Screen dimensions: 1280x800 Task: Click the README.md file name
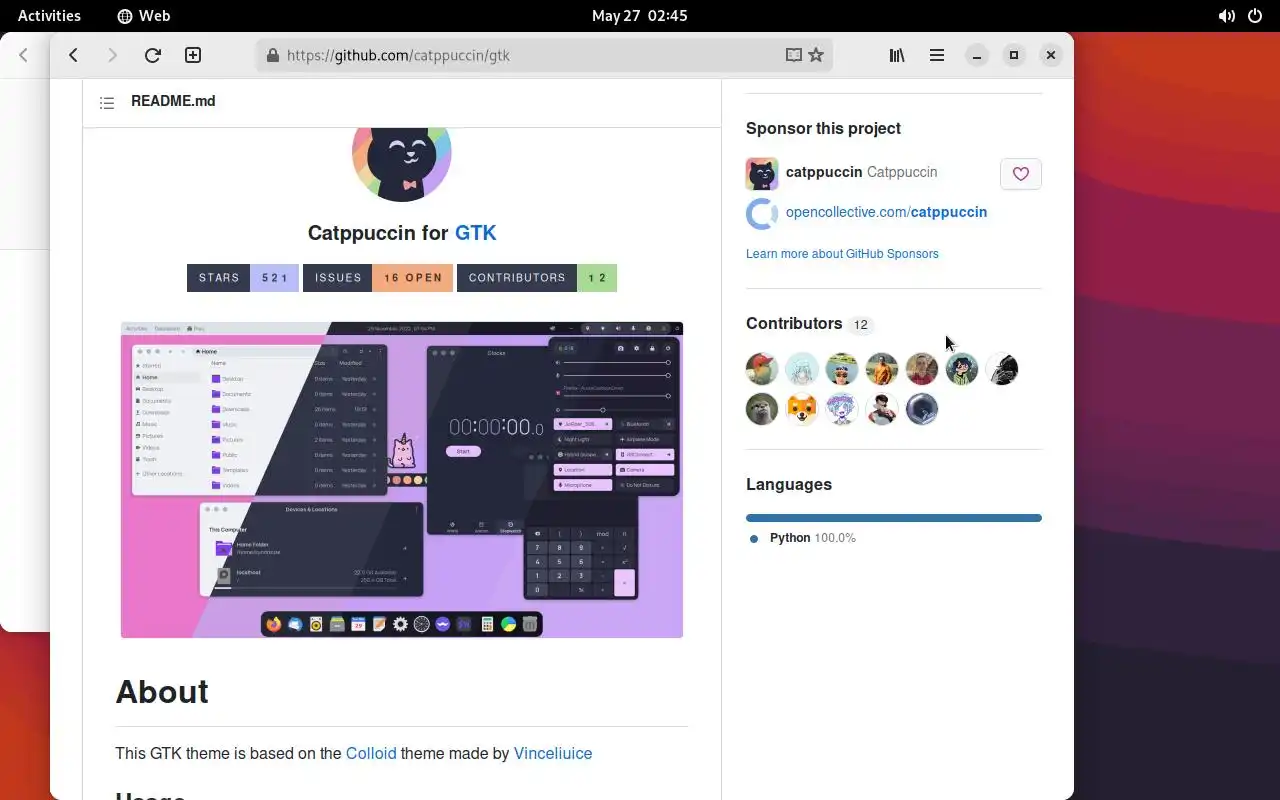click(173, 101)
